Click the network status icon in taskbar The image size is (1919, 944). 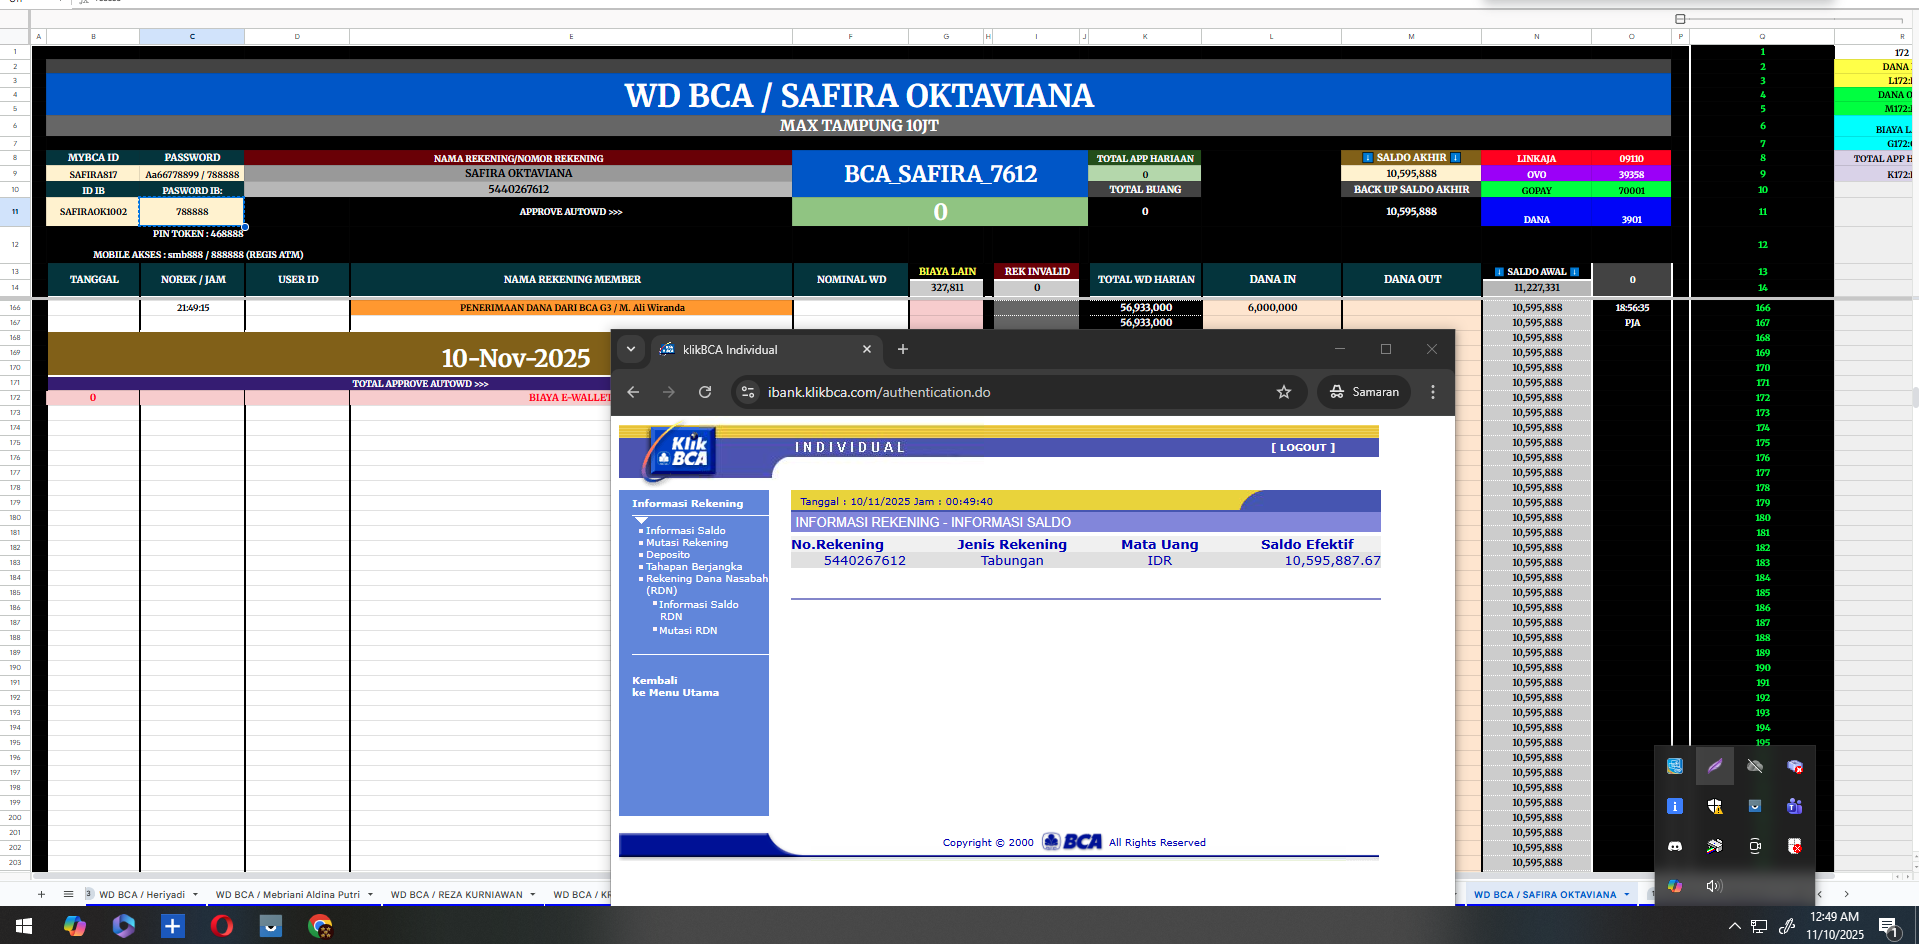(1760, 926)
